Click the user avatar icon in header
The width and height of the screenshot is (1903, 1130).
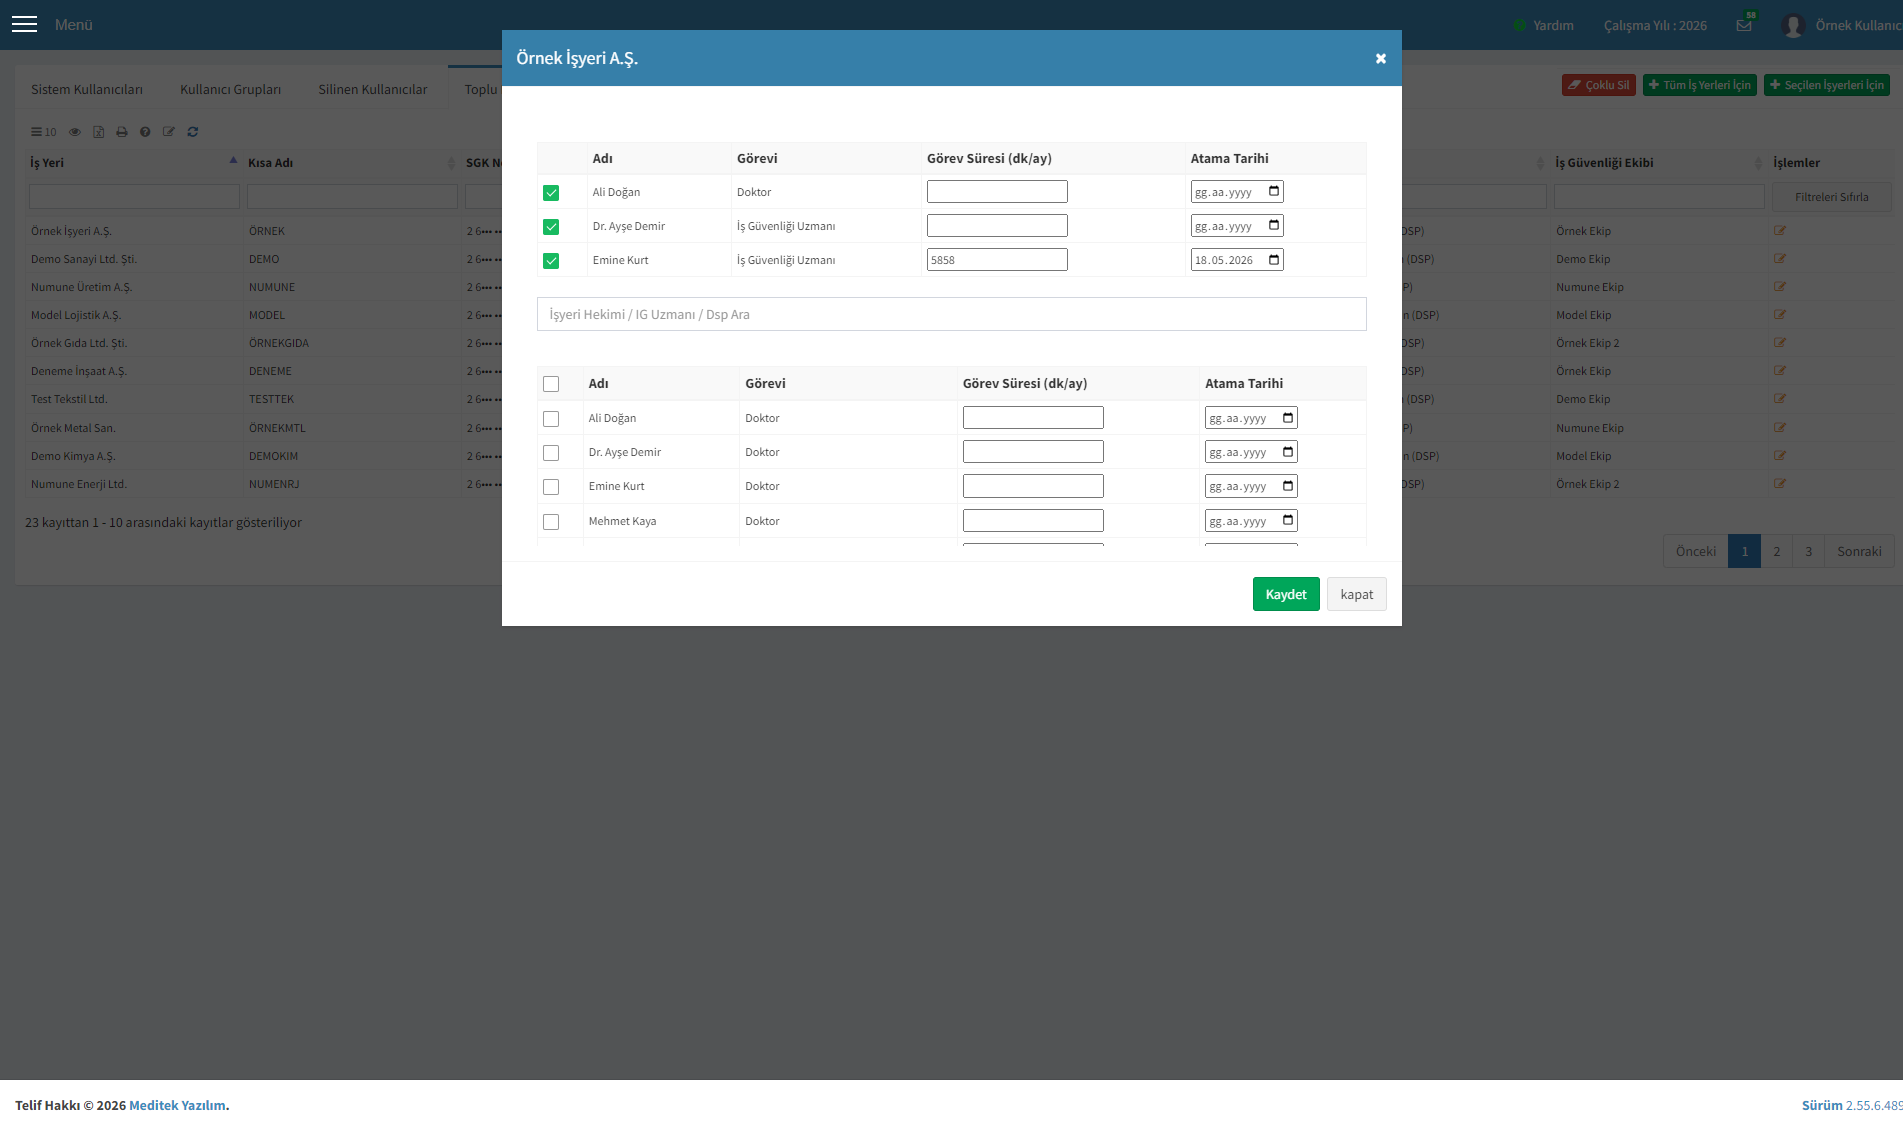pos(1792,25)
